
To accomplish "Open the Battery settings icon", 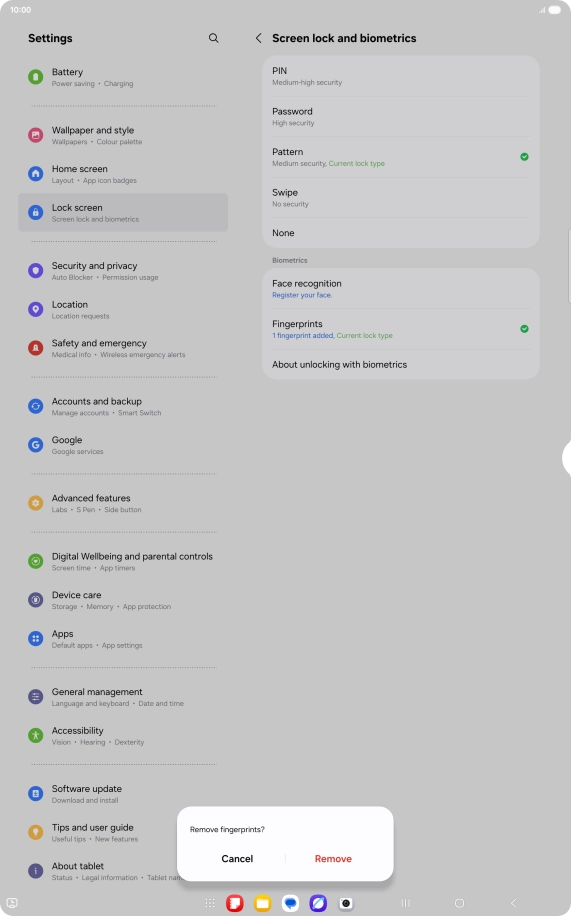I will point(36,77).
